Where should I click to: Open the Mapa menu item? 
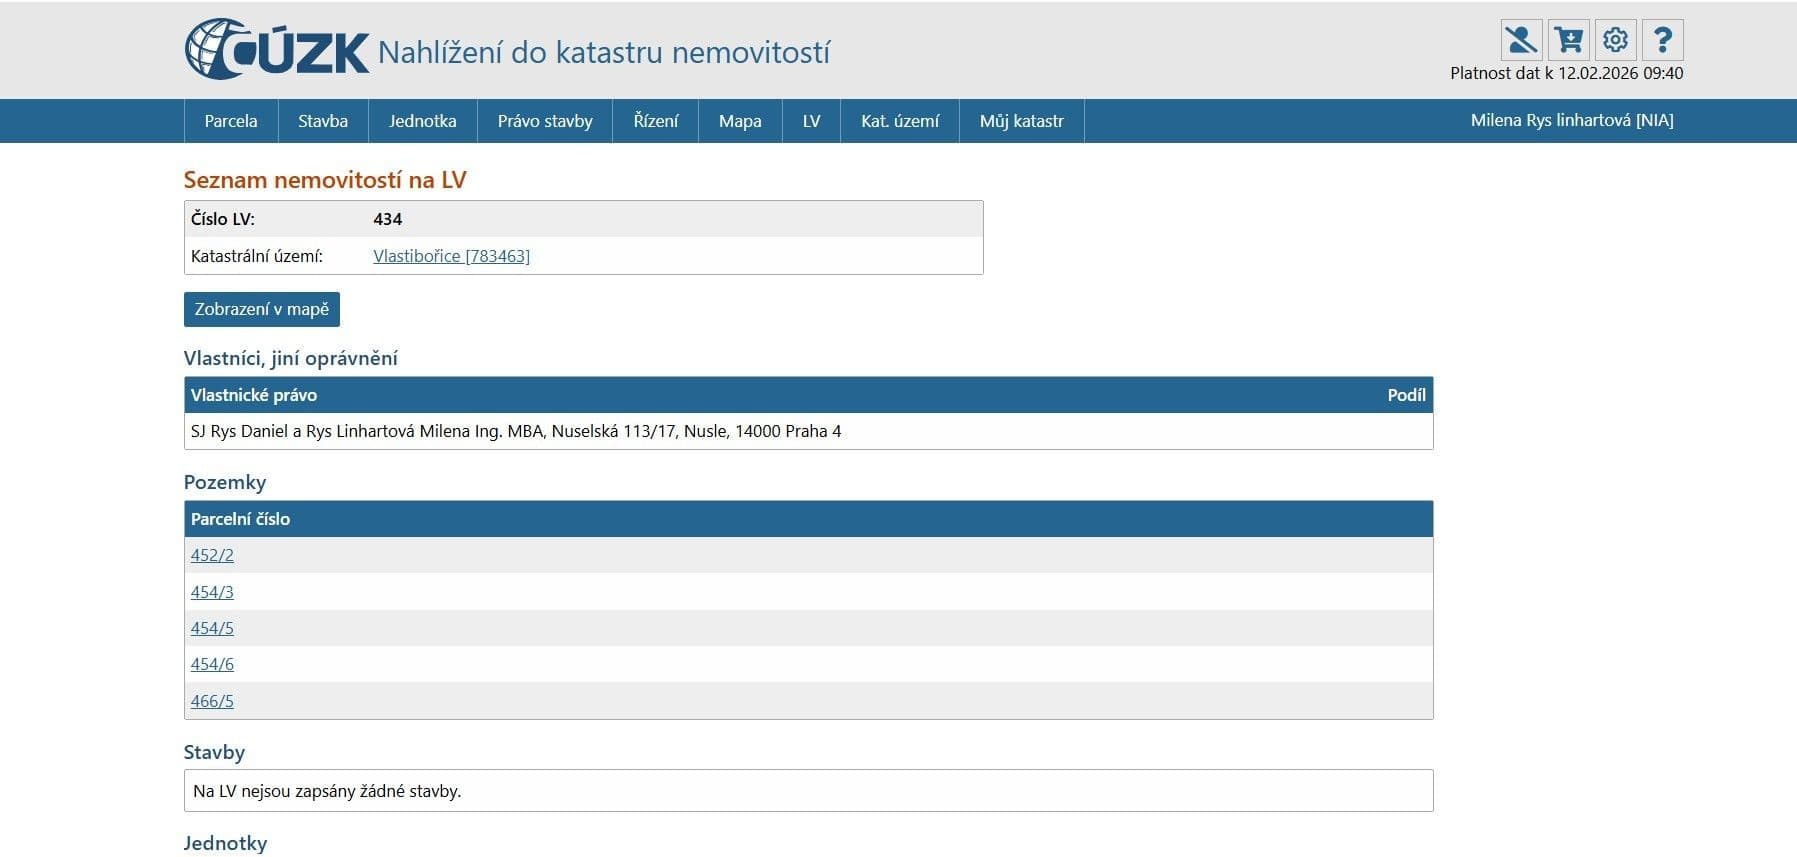click(x=740, y=121)
